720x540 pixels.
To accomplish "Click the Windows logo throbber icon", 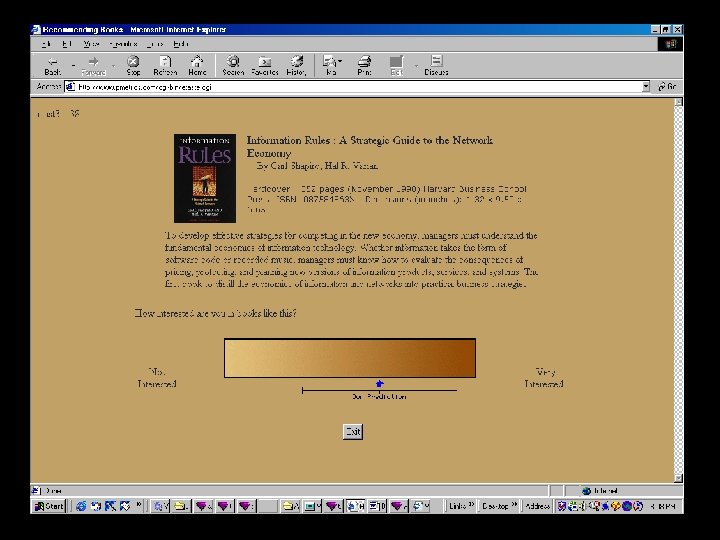I will tap(670, 44).
